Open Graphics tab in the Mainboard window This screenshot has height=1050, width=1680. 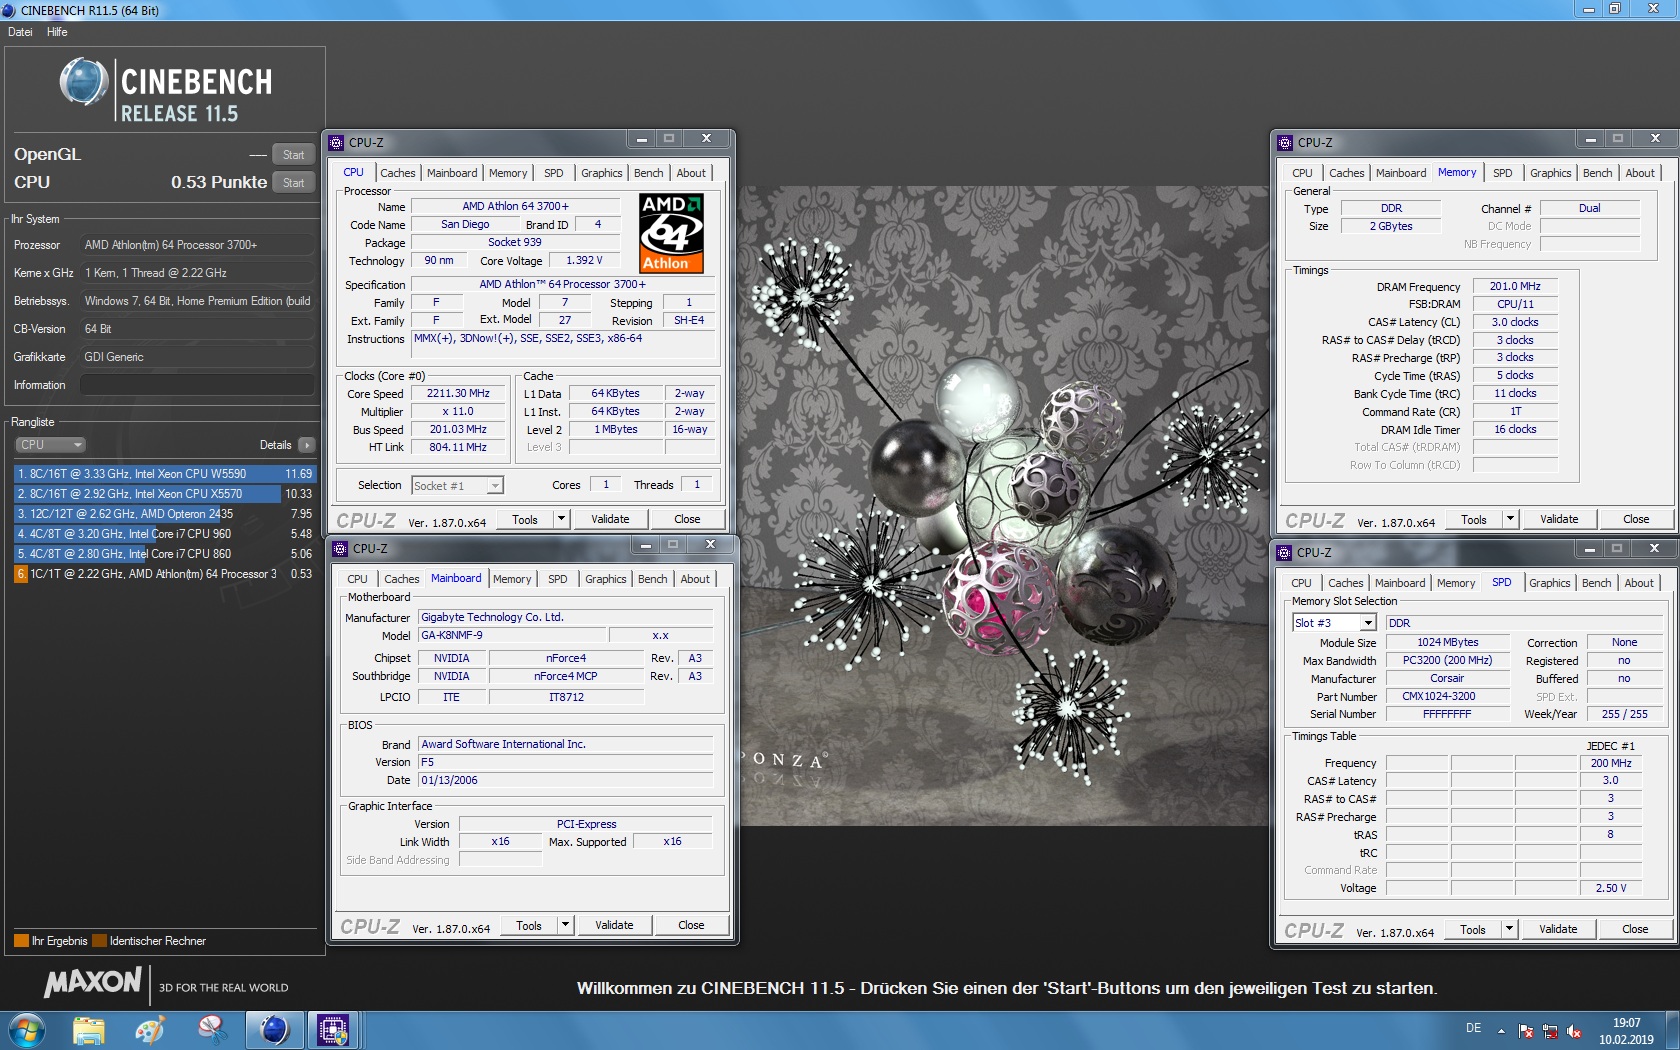606,579
